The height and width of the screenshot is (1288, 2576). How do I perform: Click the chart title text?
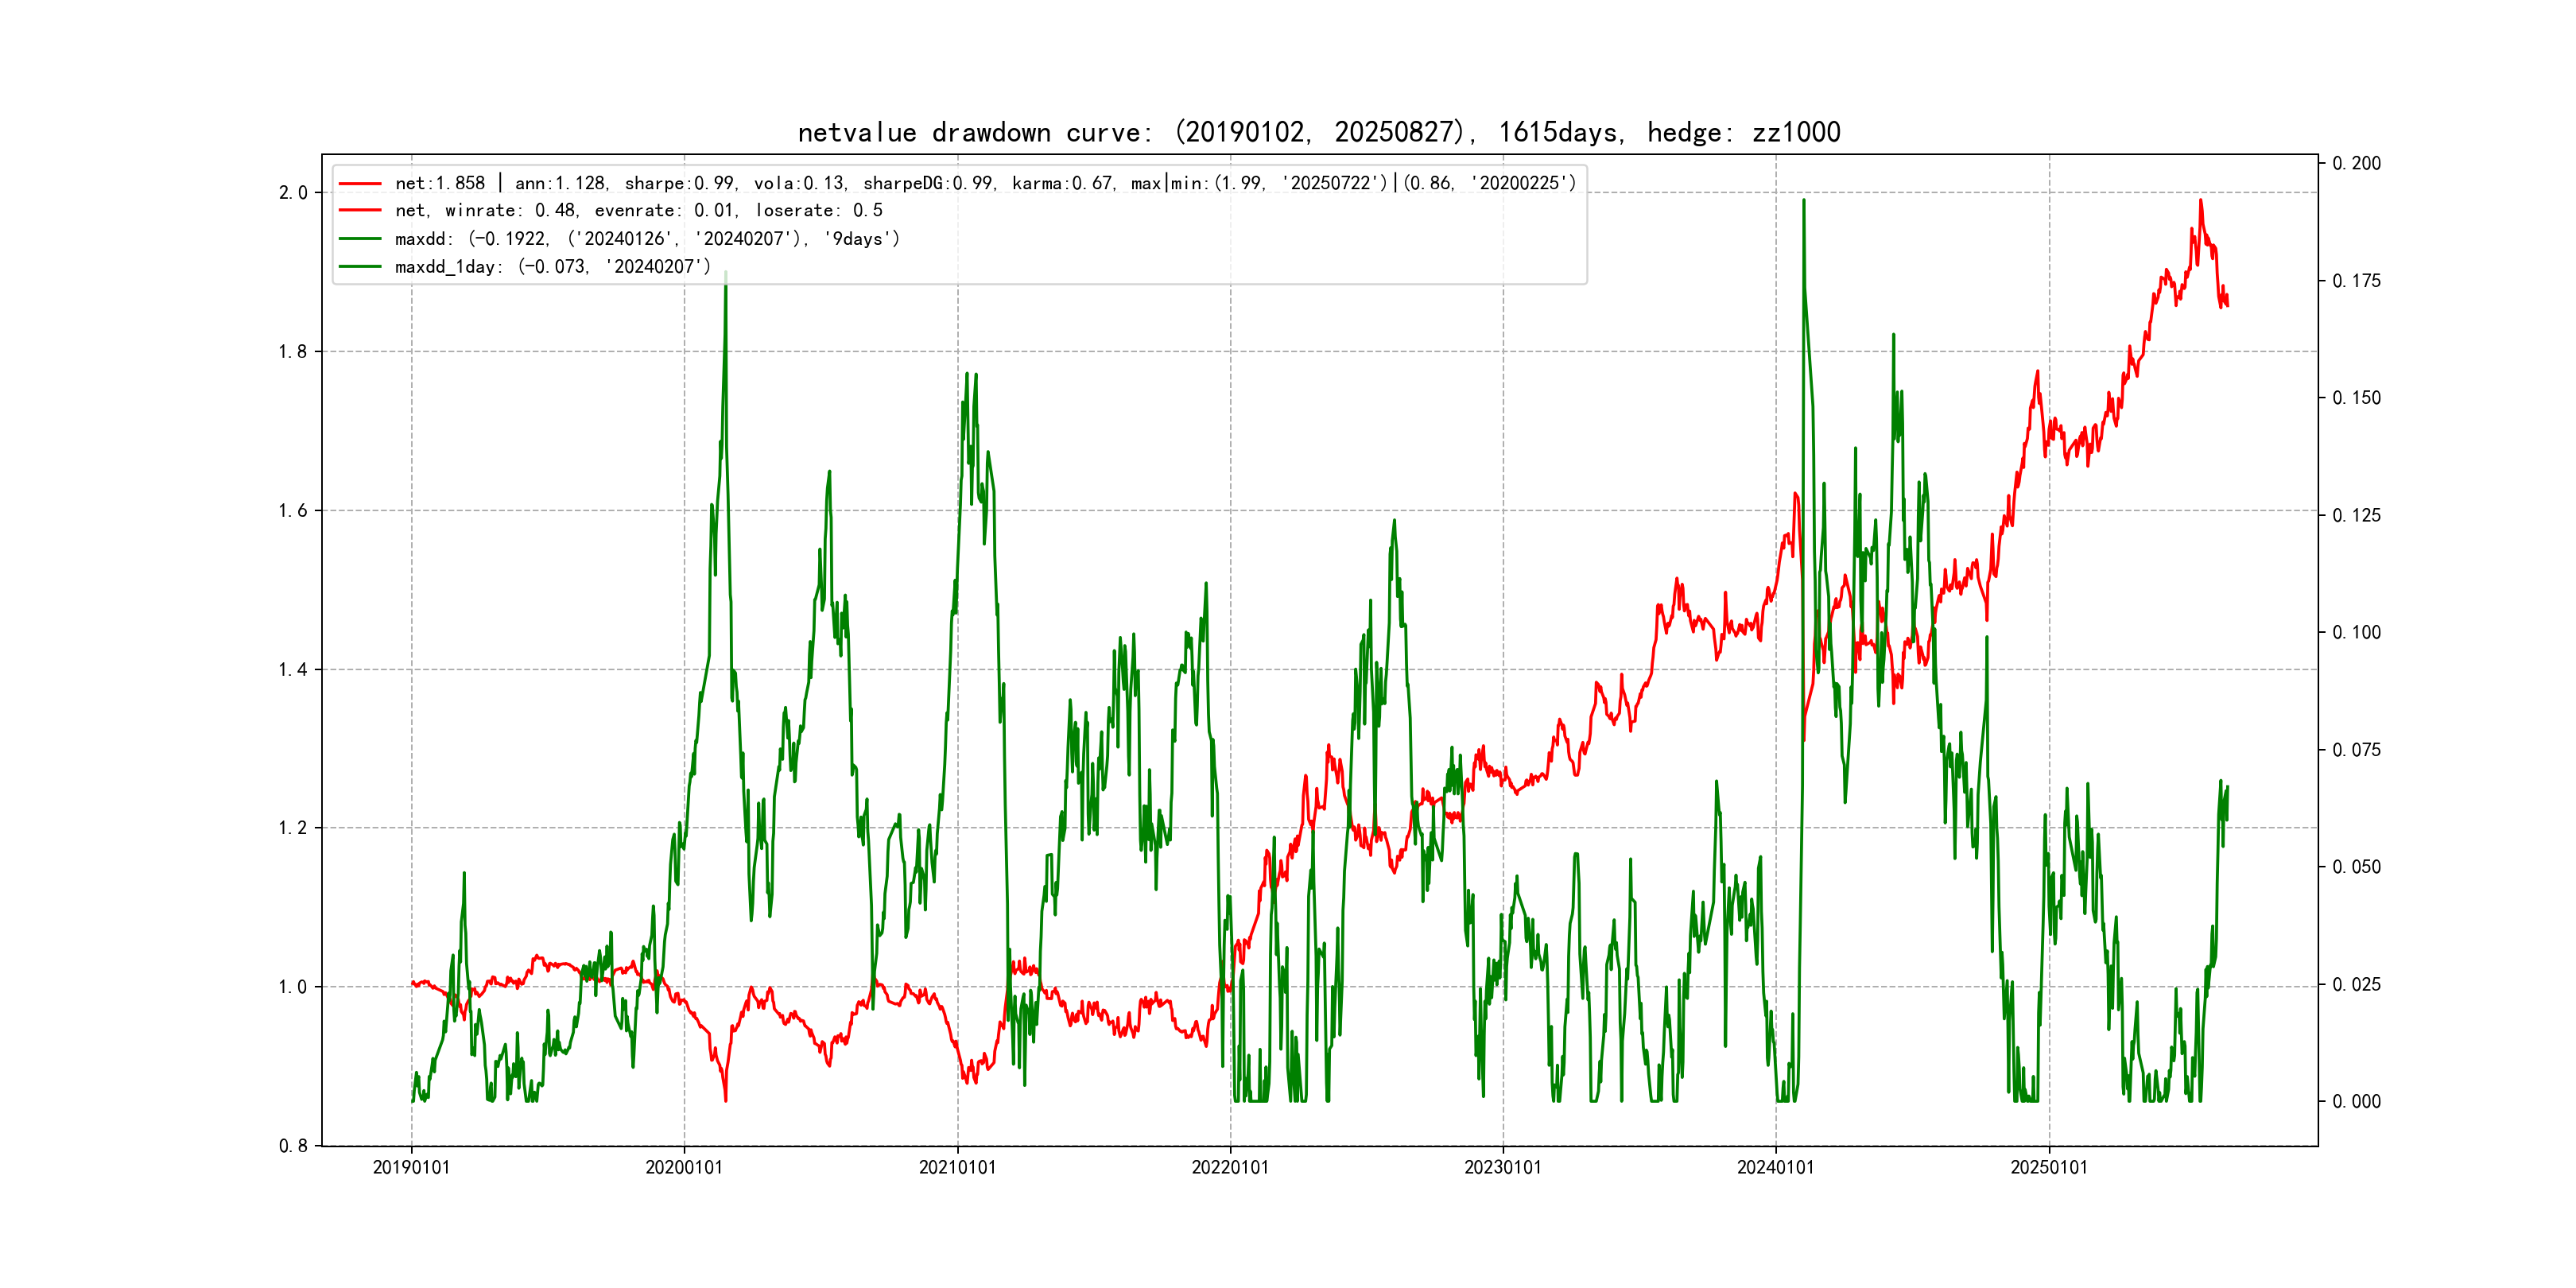[1318, 132]
